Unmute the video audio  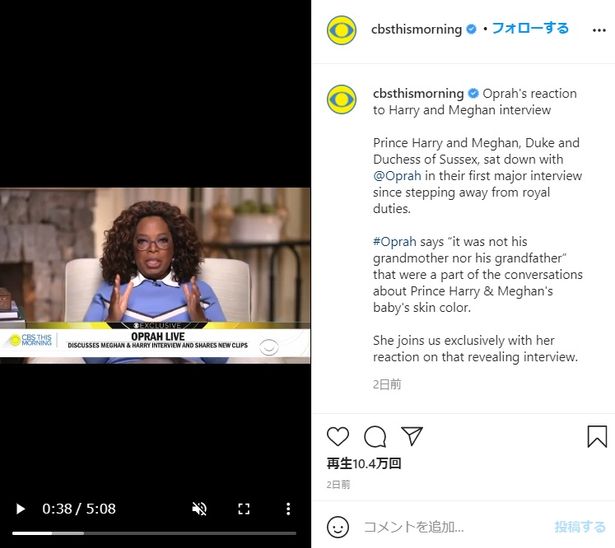tap(199, 509)
